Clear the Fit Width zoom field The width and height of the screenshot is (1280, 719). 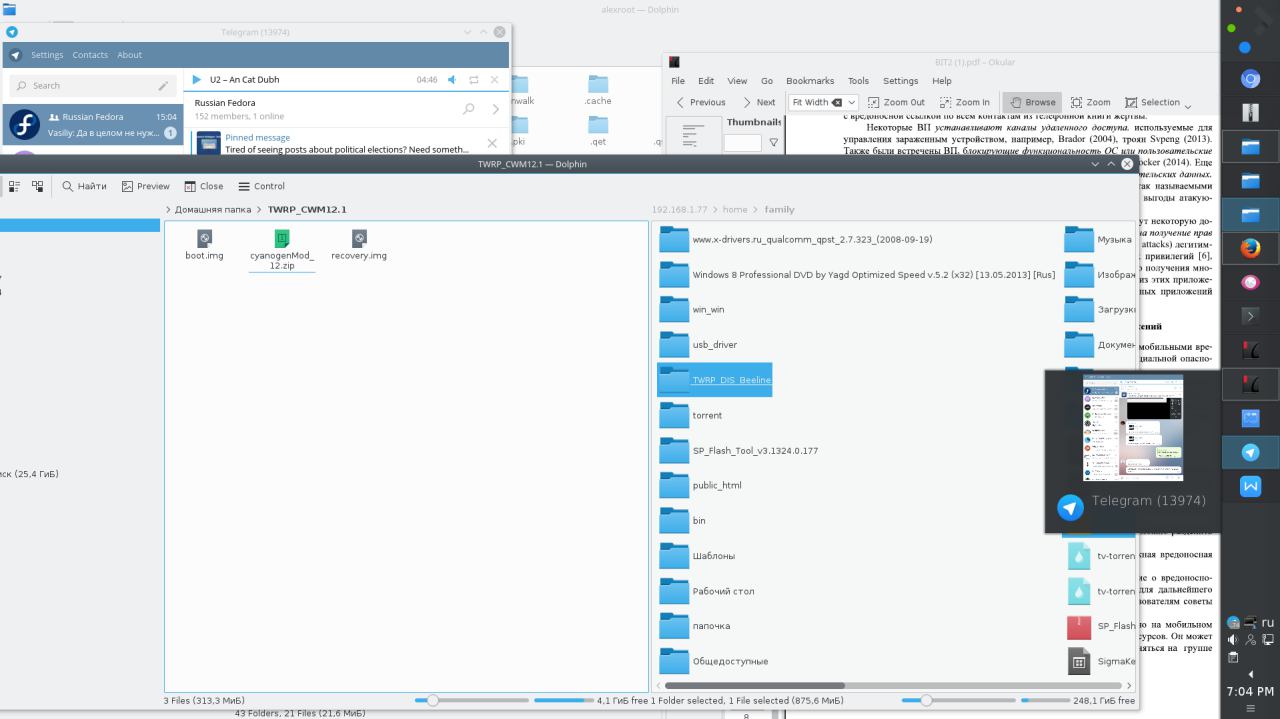coord(838,102)
